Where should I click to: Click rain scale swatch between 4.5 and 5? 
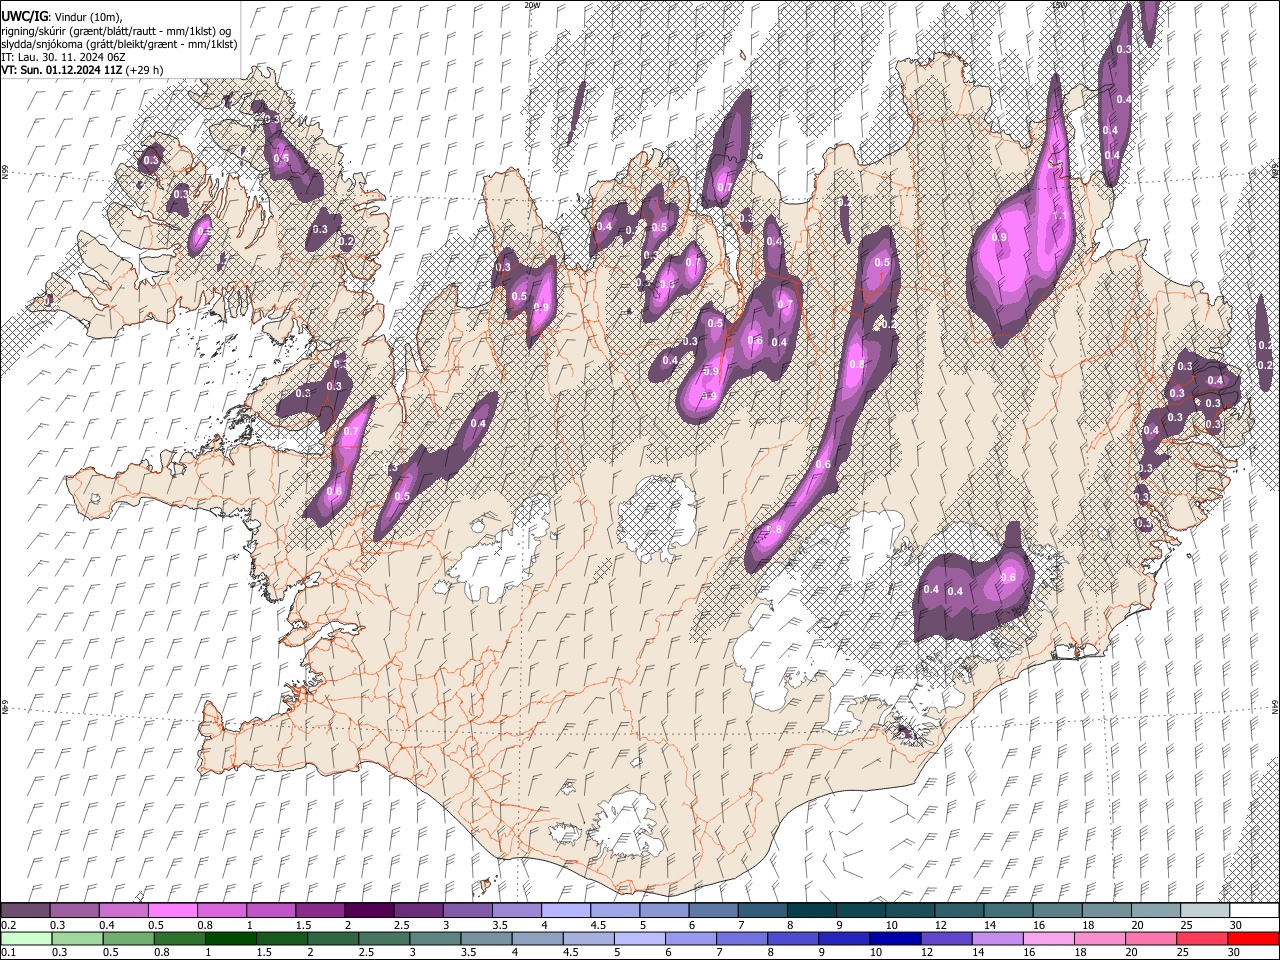pos(588,938)
